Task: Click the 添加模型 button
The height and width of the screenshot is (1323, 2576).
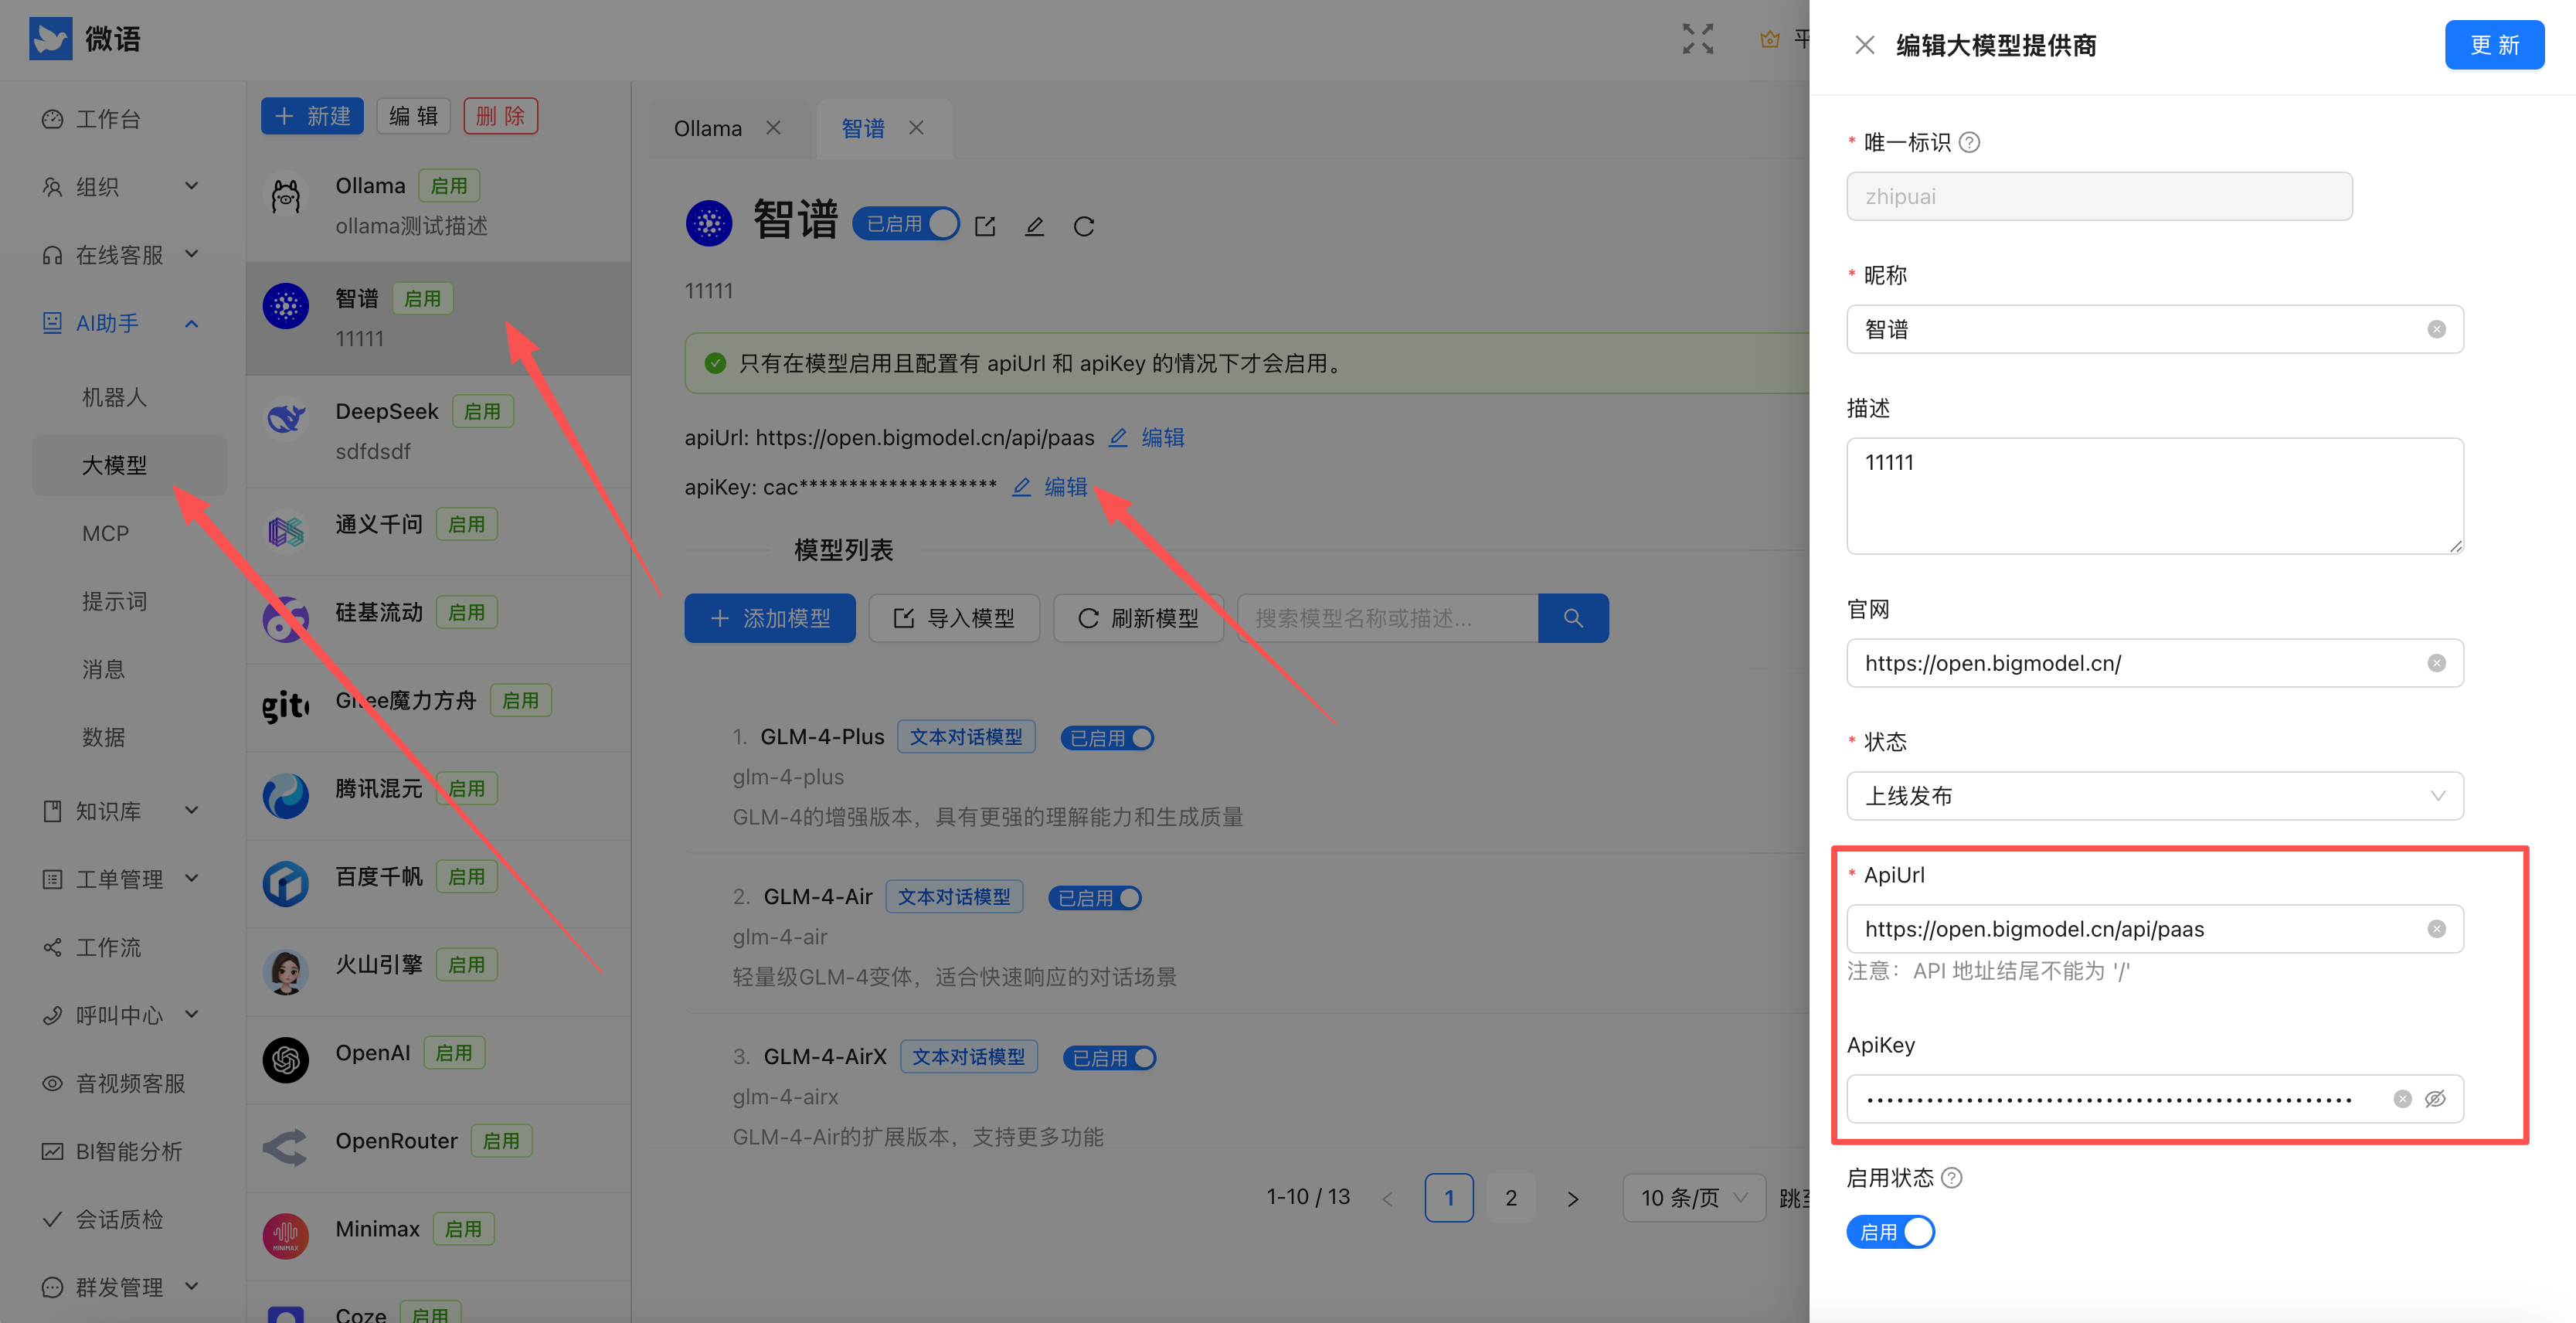Action: [770, 618]
